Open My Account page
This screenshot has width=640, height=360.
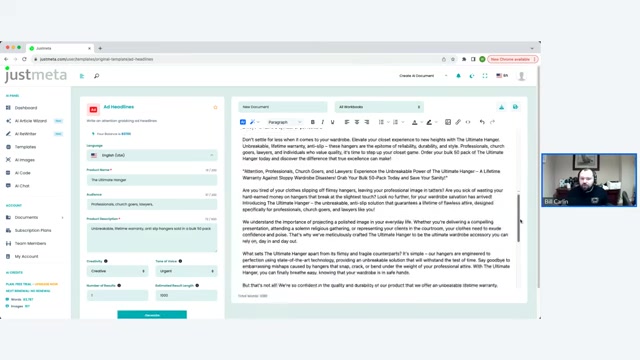click(x=26, y=257)
